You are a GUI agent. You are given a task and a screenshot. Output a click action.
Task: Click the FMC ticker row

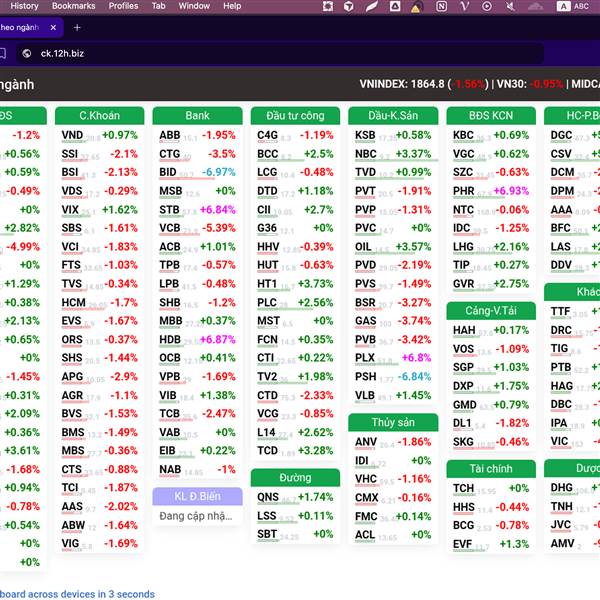[x=393, y=517]
